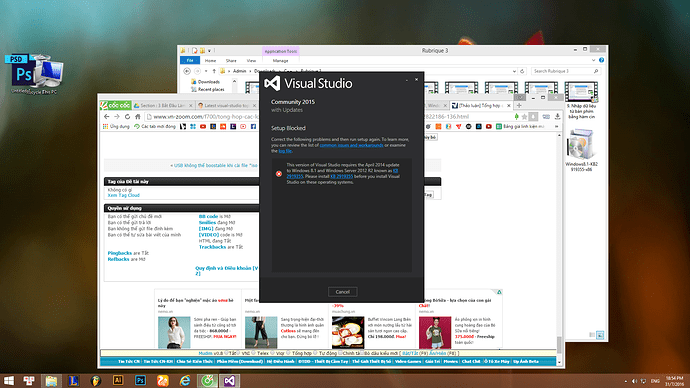Click the Cancel button in Visual Studio setup

coord(342,292)
